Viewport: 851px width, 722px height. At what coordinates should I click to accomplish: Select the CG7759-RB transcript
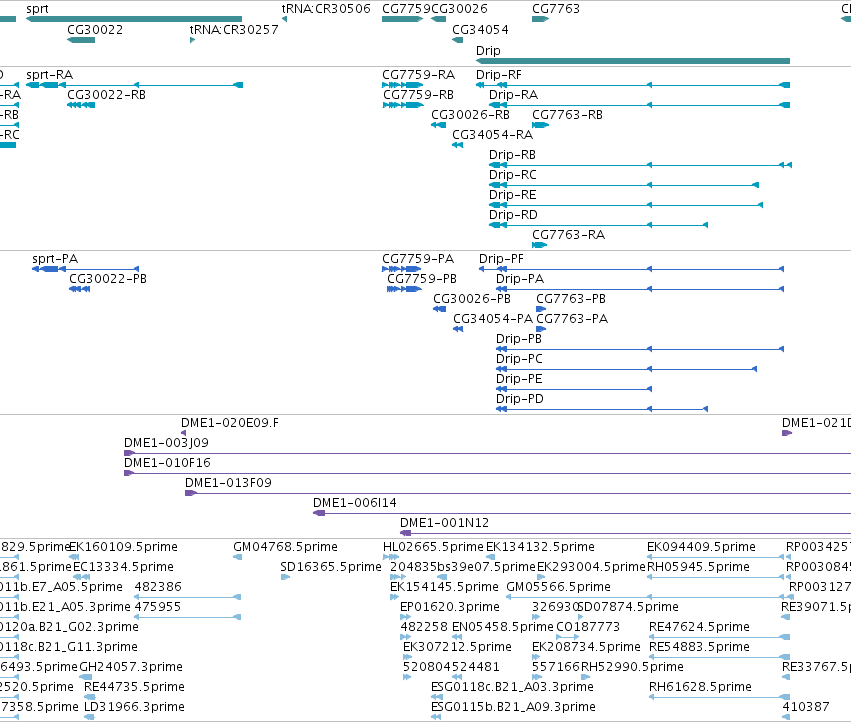point(418,94)
